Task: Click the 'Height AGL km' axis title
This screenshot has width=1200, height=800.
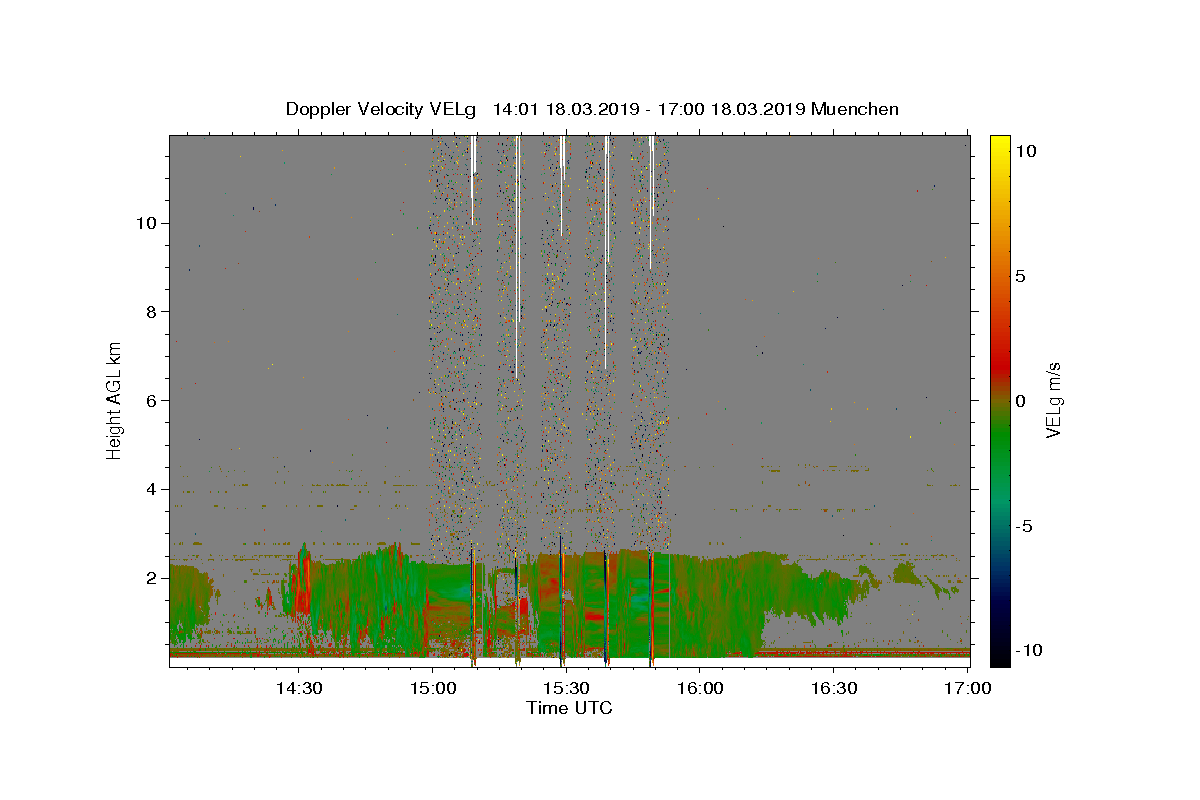Action: pos(114,401)
